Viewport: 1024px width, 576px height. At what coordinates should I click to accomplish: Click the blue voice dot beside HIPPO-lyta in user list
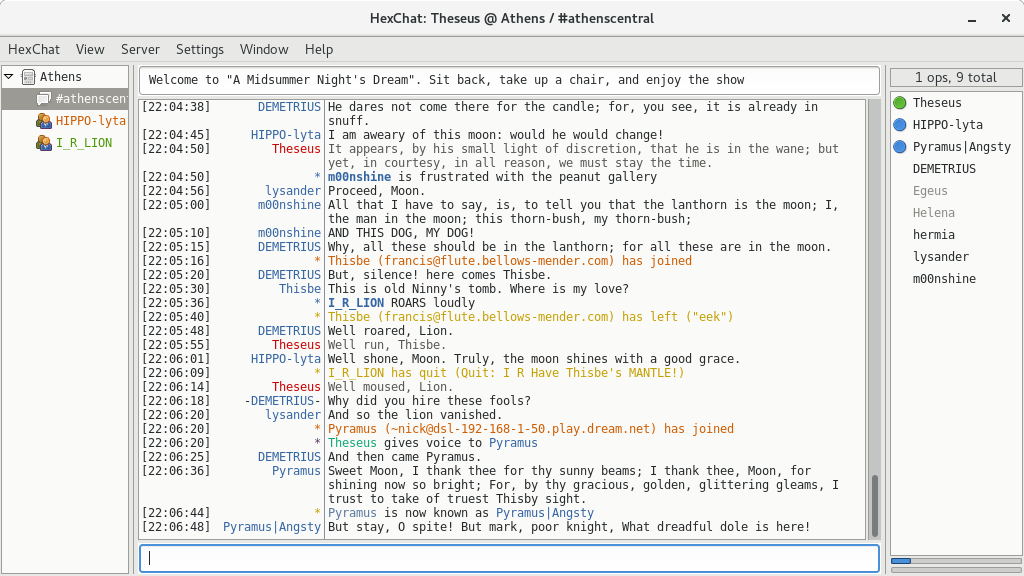point(900,125)
